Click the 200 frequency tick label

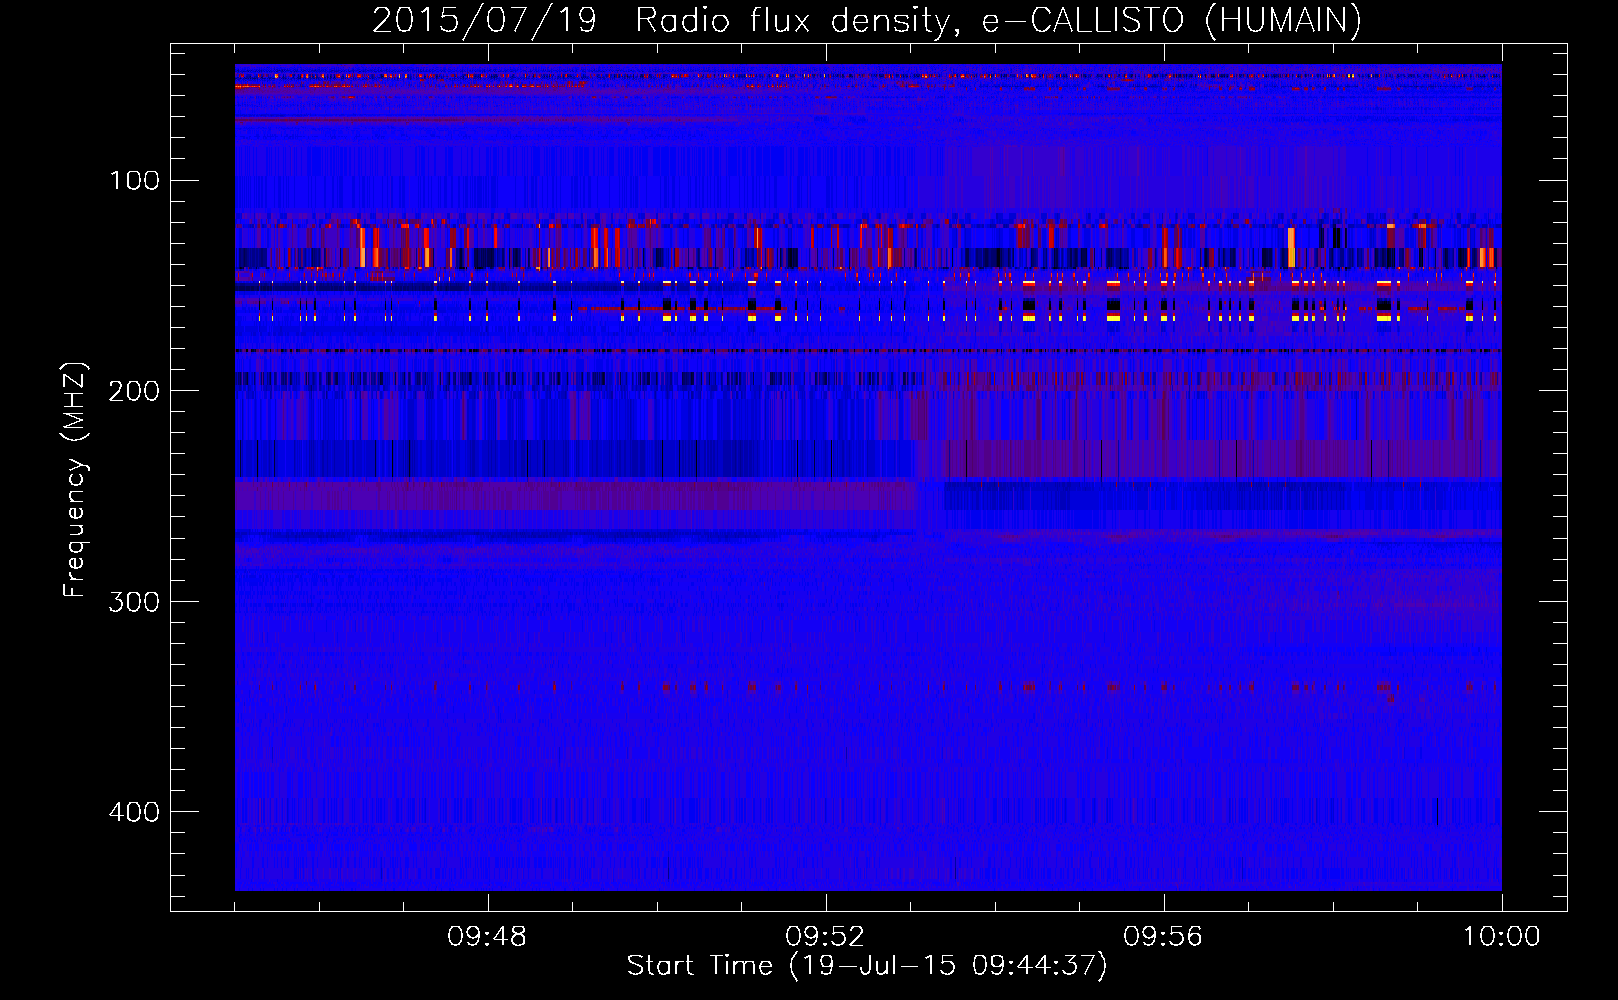(134, 391)
